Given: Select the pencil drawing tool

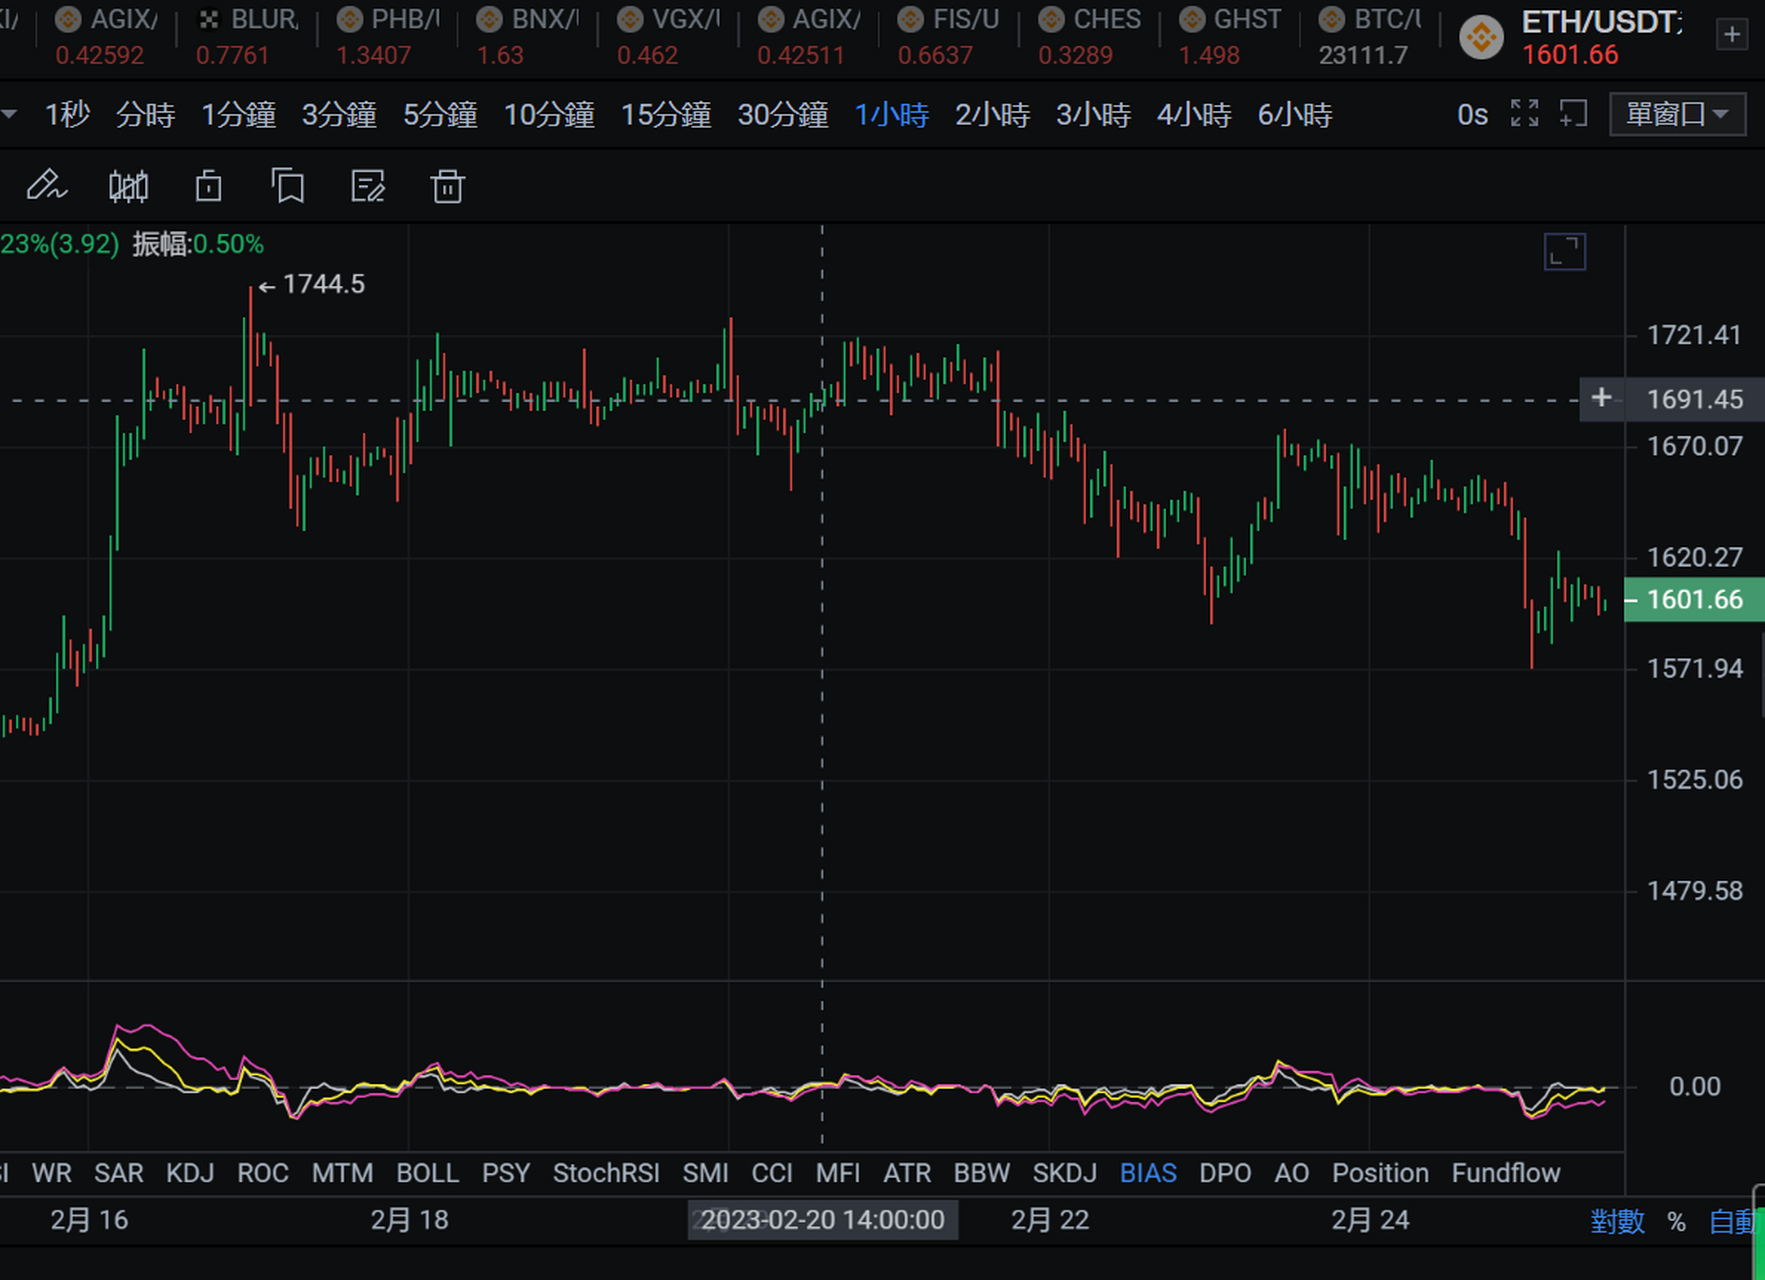Looking at the screenshot, I should click(45, 186).
